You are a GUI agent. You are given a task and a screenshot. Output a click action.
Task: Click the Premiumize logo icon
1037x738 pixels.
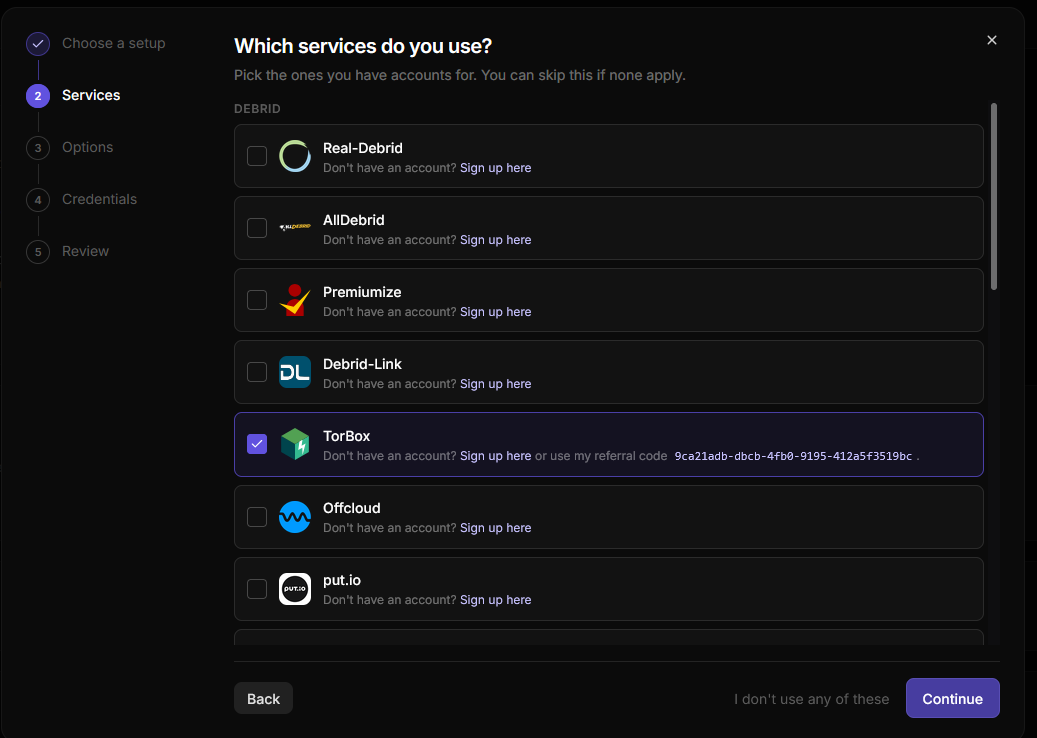(295, 300)
